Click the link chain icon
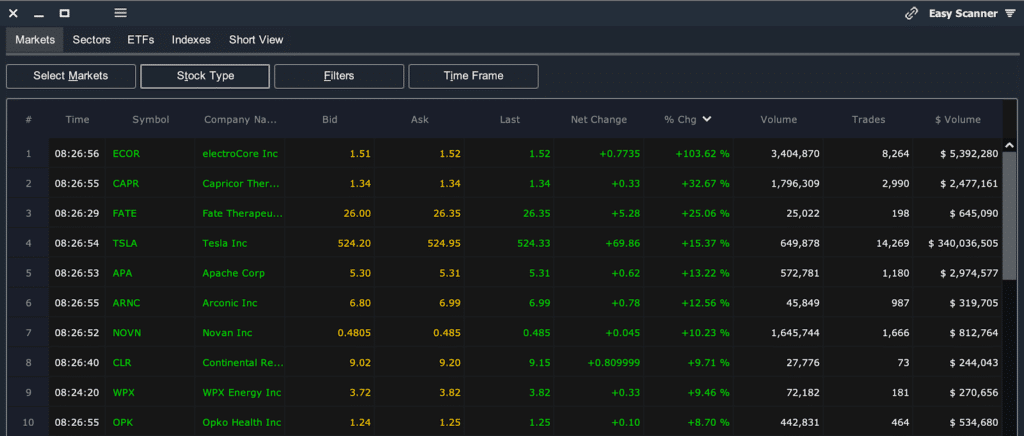This screenshot has width=1024, height=436. pos(911,14)
